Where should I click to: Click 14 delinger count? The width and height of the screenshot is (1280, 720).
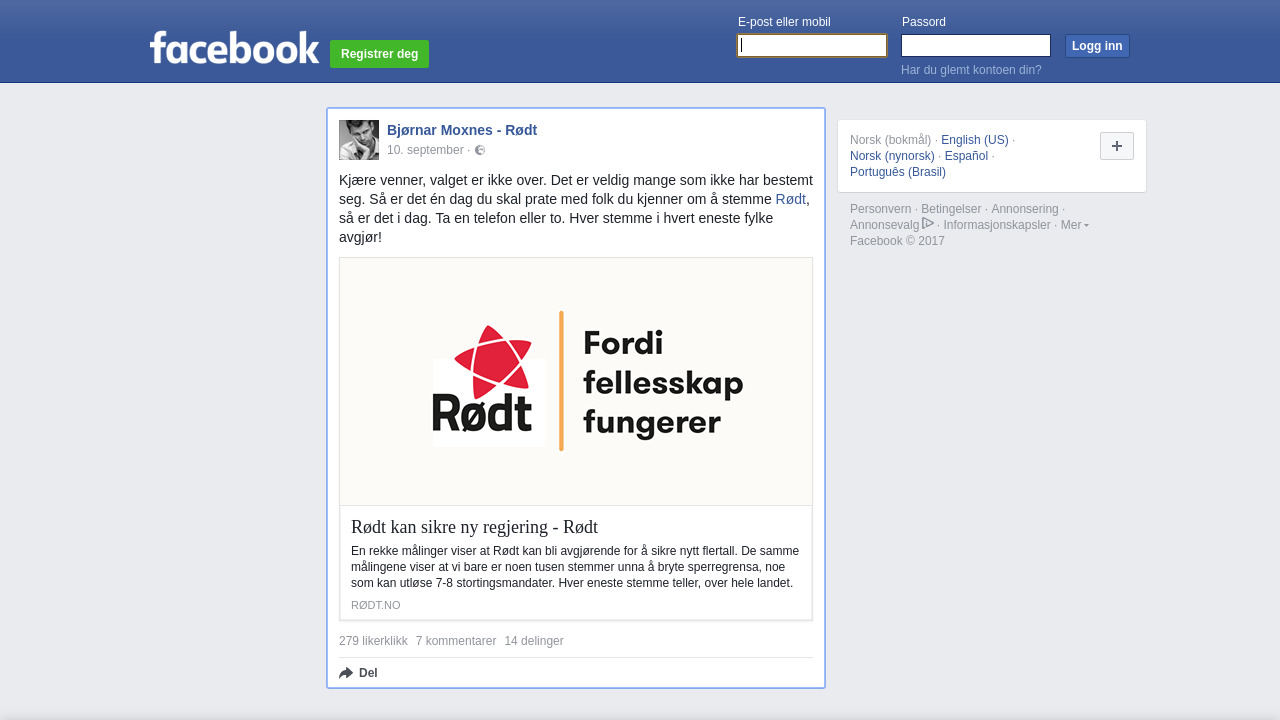534,641
